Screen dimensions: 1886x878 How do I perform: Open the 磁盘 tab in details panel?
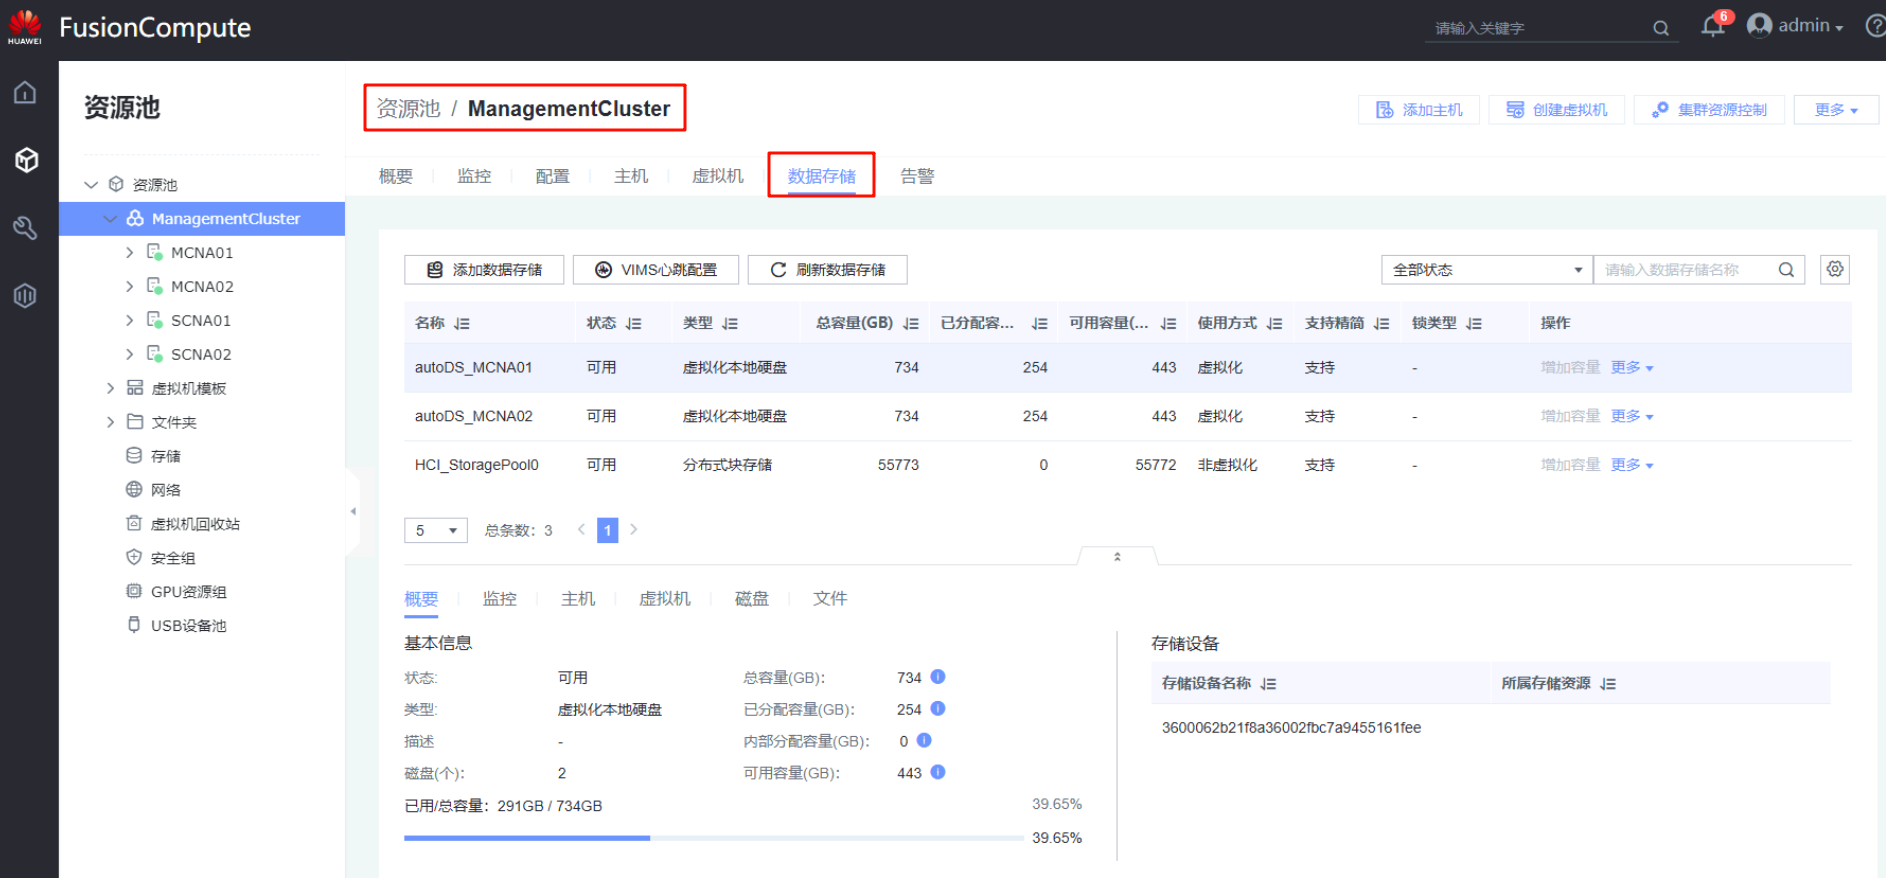[x=751, y=599]
